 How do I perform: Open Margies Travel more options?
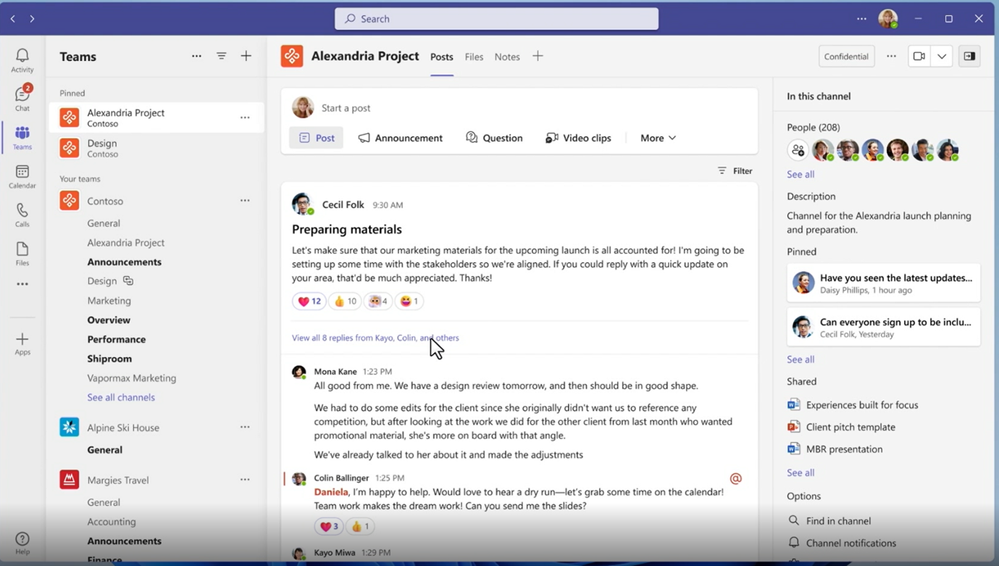click(x=245, y=479)
